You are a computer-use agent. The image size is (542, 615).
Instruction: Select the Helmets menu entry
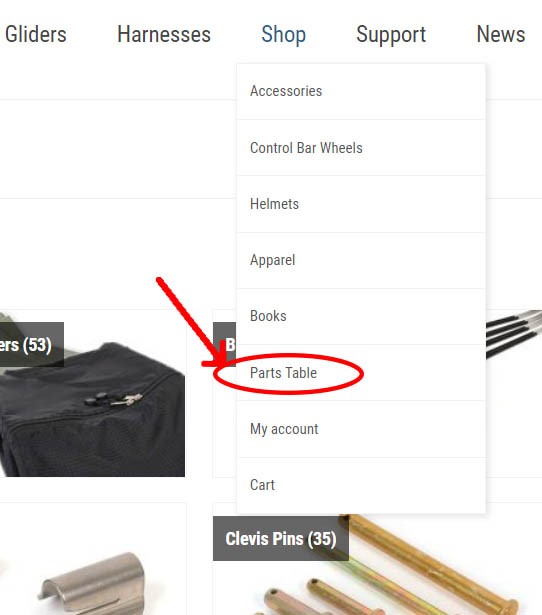(x=361, y=204)
